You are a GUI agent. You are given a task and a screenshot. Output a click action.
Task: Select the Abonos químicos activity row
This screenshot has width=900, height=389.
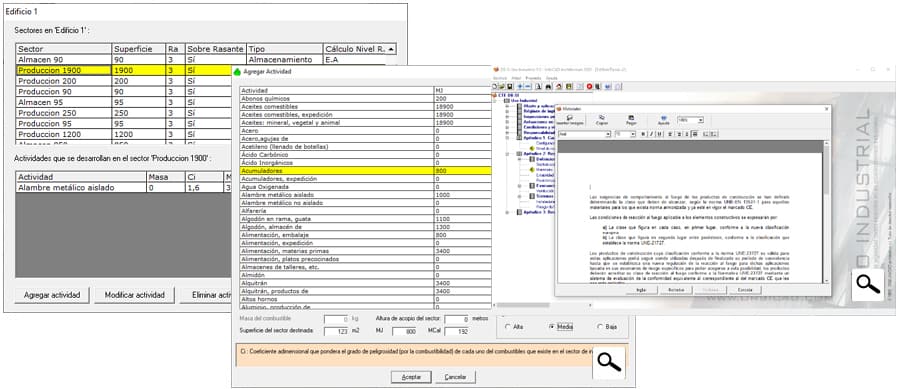pos(366,99)
